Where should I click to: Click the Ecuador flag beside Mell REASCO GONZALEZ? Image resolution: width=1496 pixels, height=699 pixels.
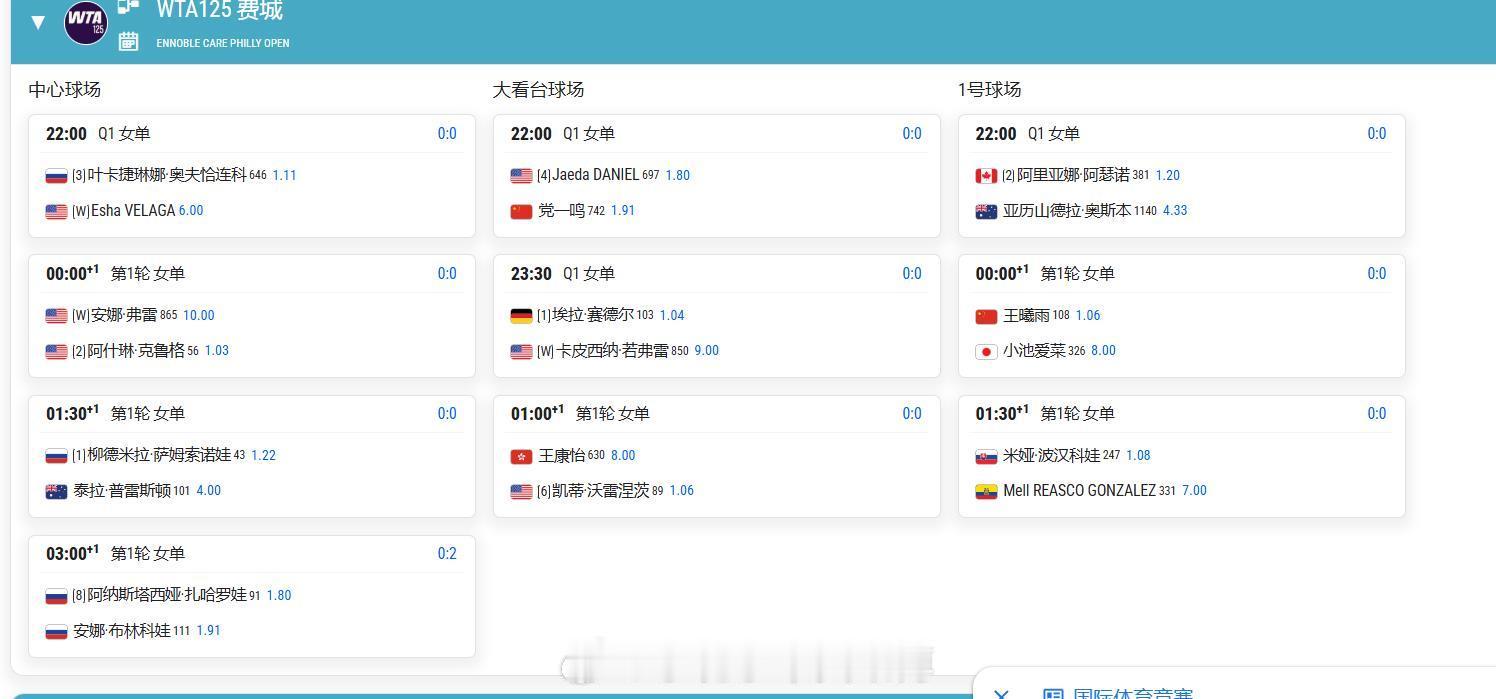986,492
